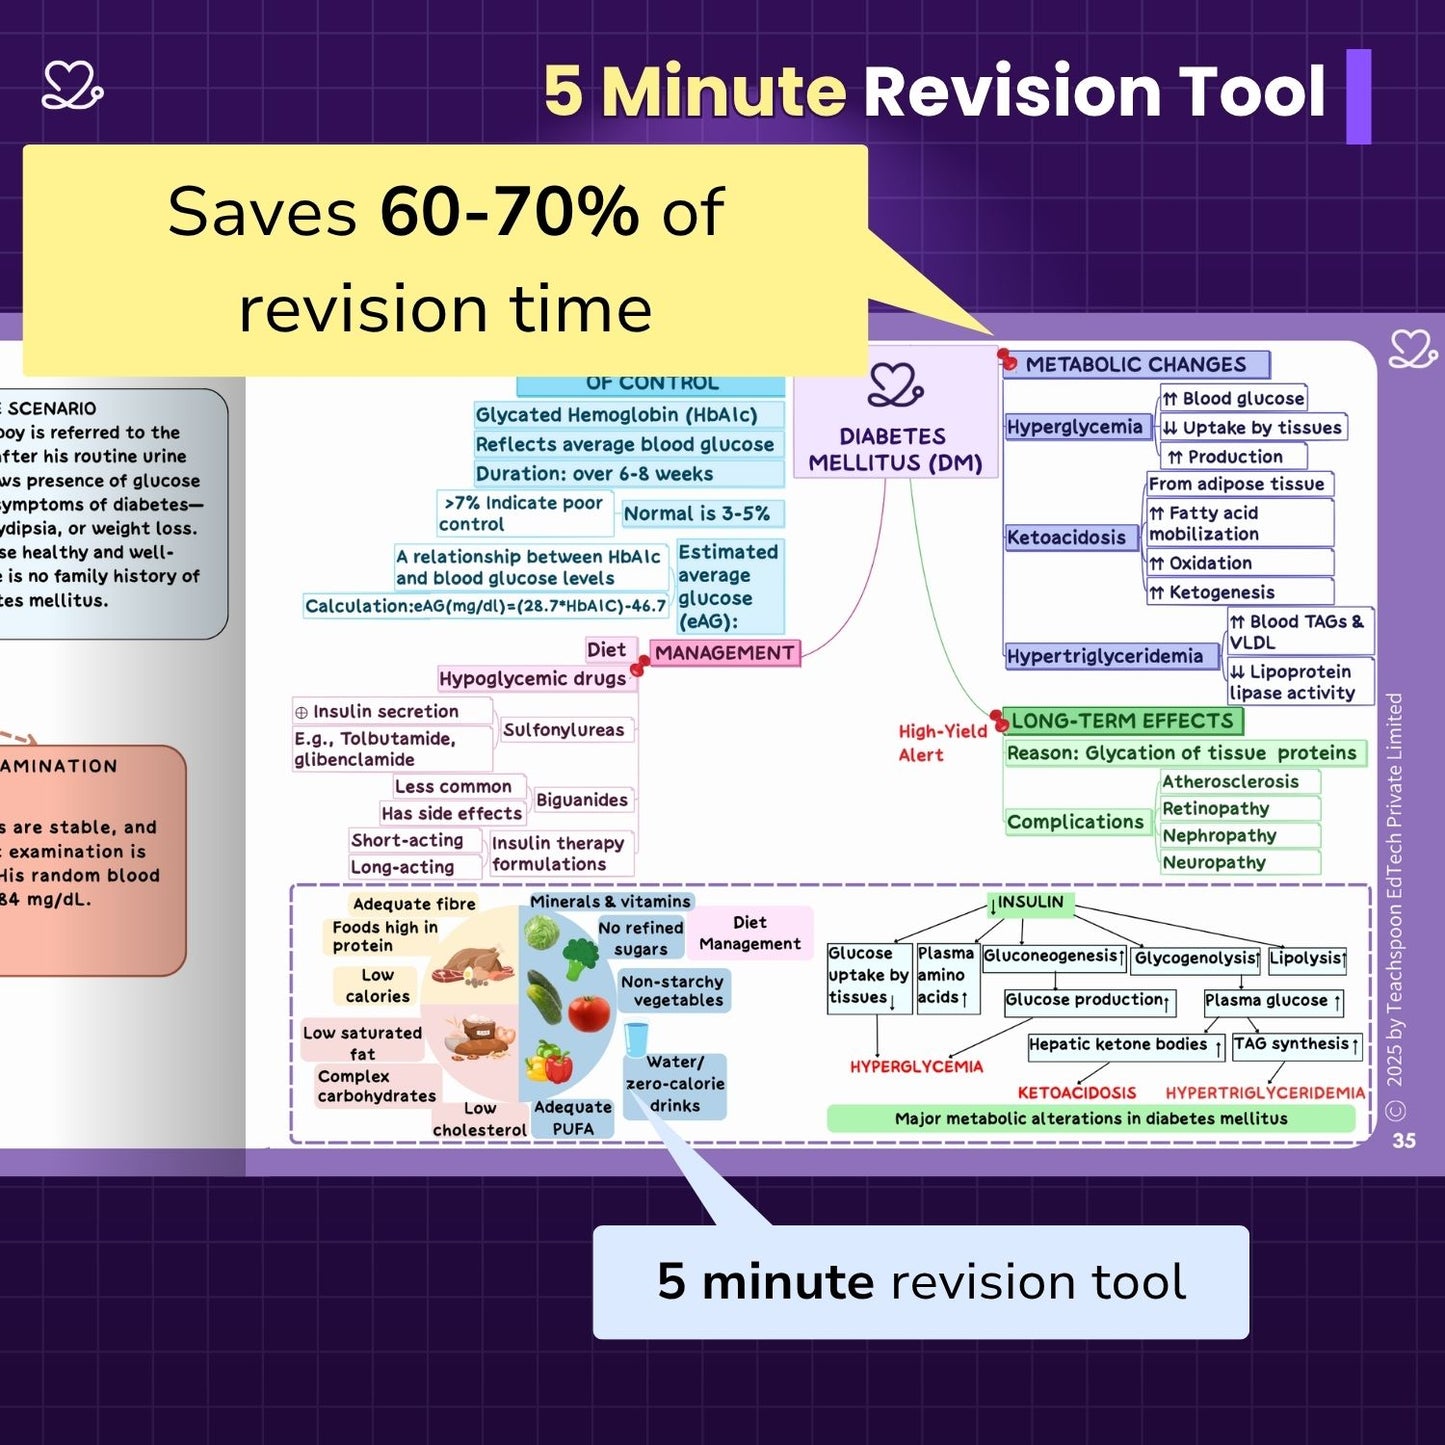Click the water glass icon
This screenshot has width=1445, height=1445.
pyautogui.click(x=636, y=1039)
